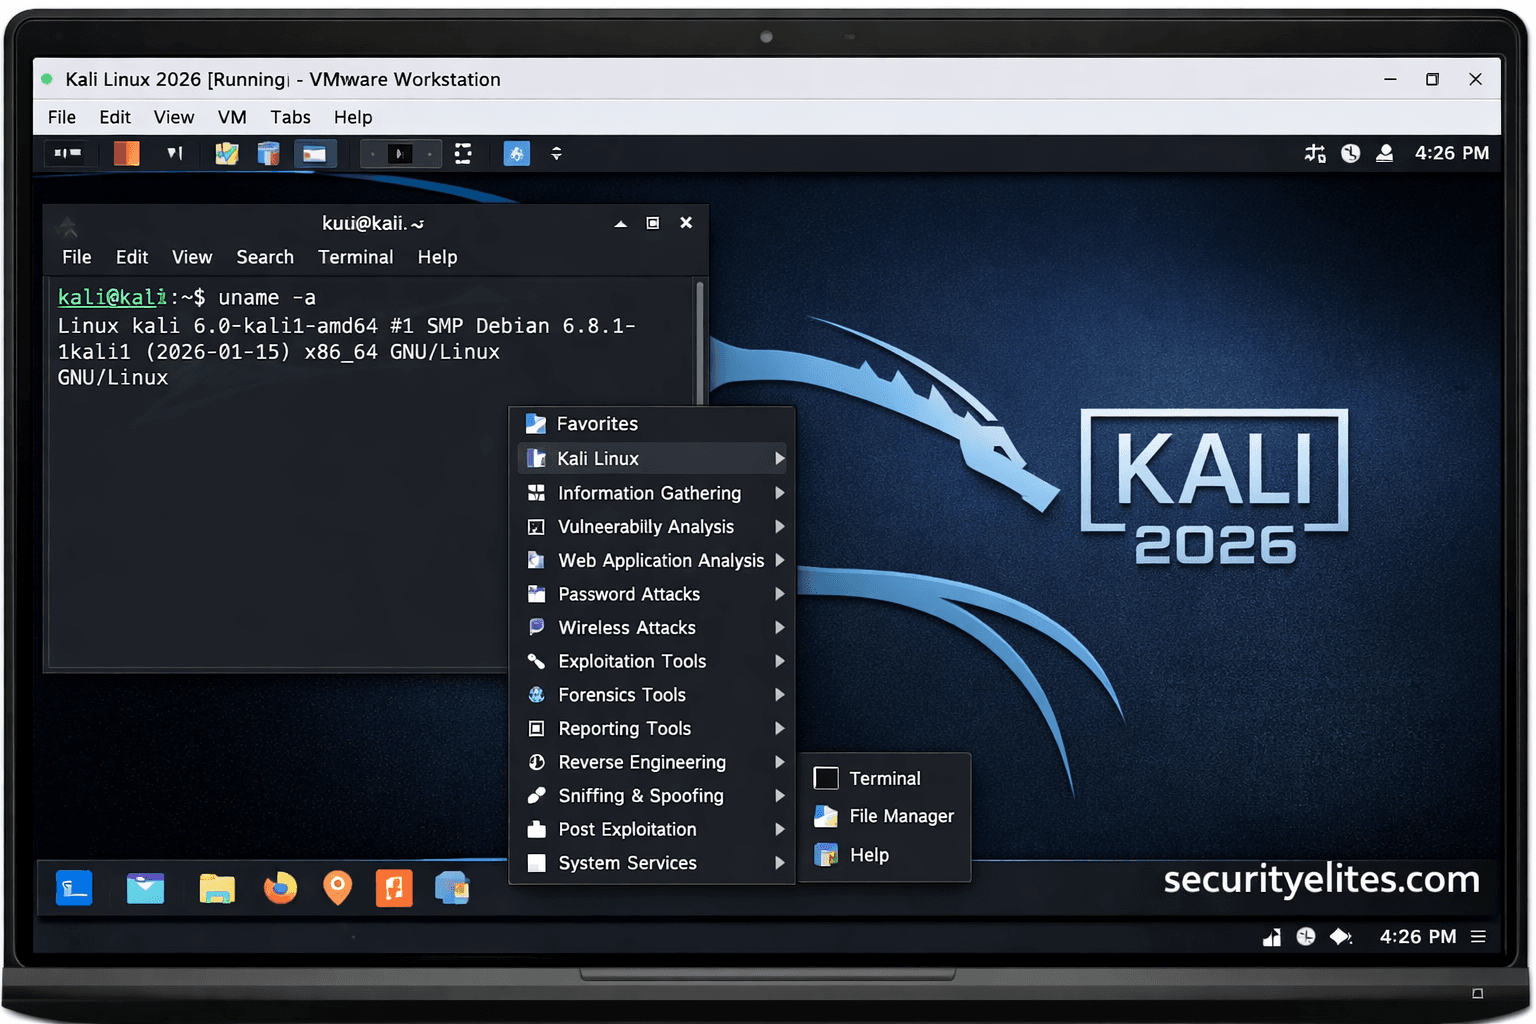This screenshot has height=1024, width=1536.
Task: Click the dashed-square fullscreen toolbar icon
Action: [x=463, y=154]
